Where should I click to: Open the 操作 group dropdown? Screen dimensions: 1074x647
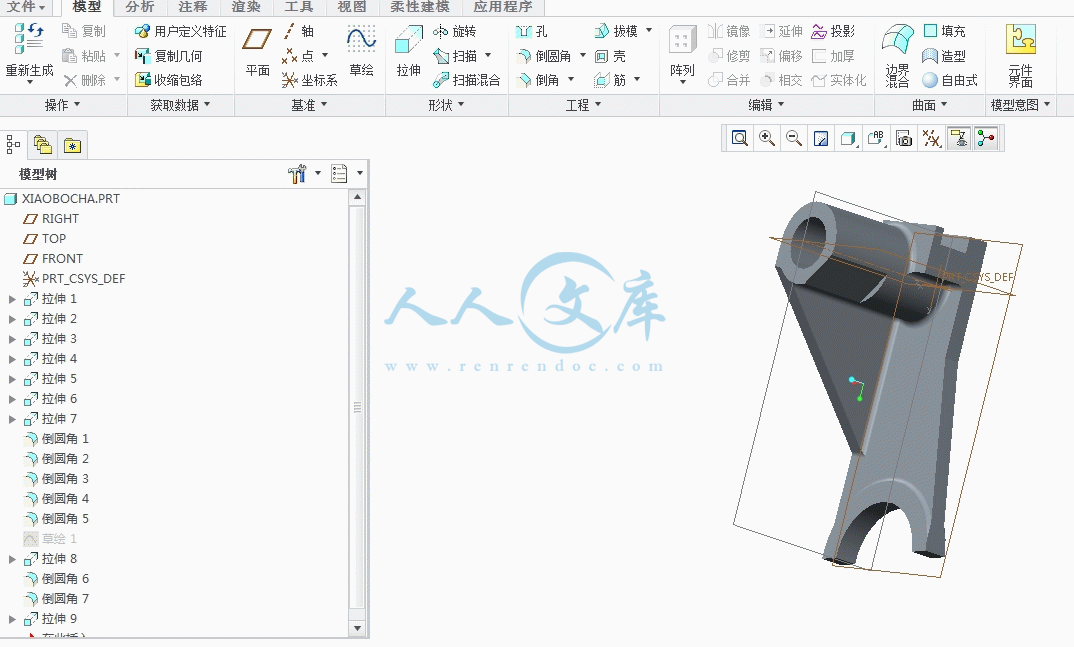coord(62,105)
